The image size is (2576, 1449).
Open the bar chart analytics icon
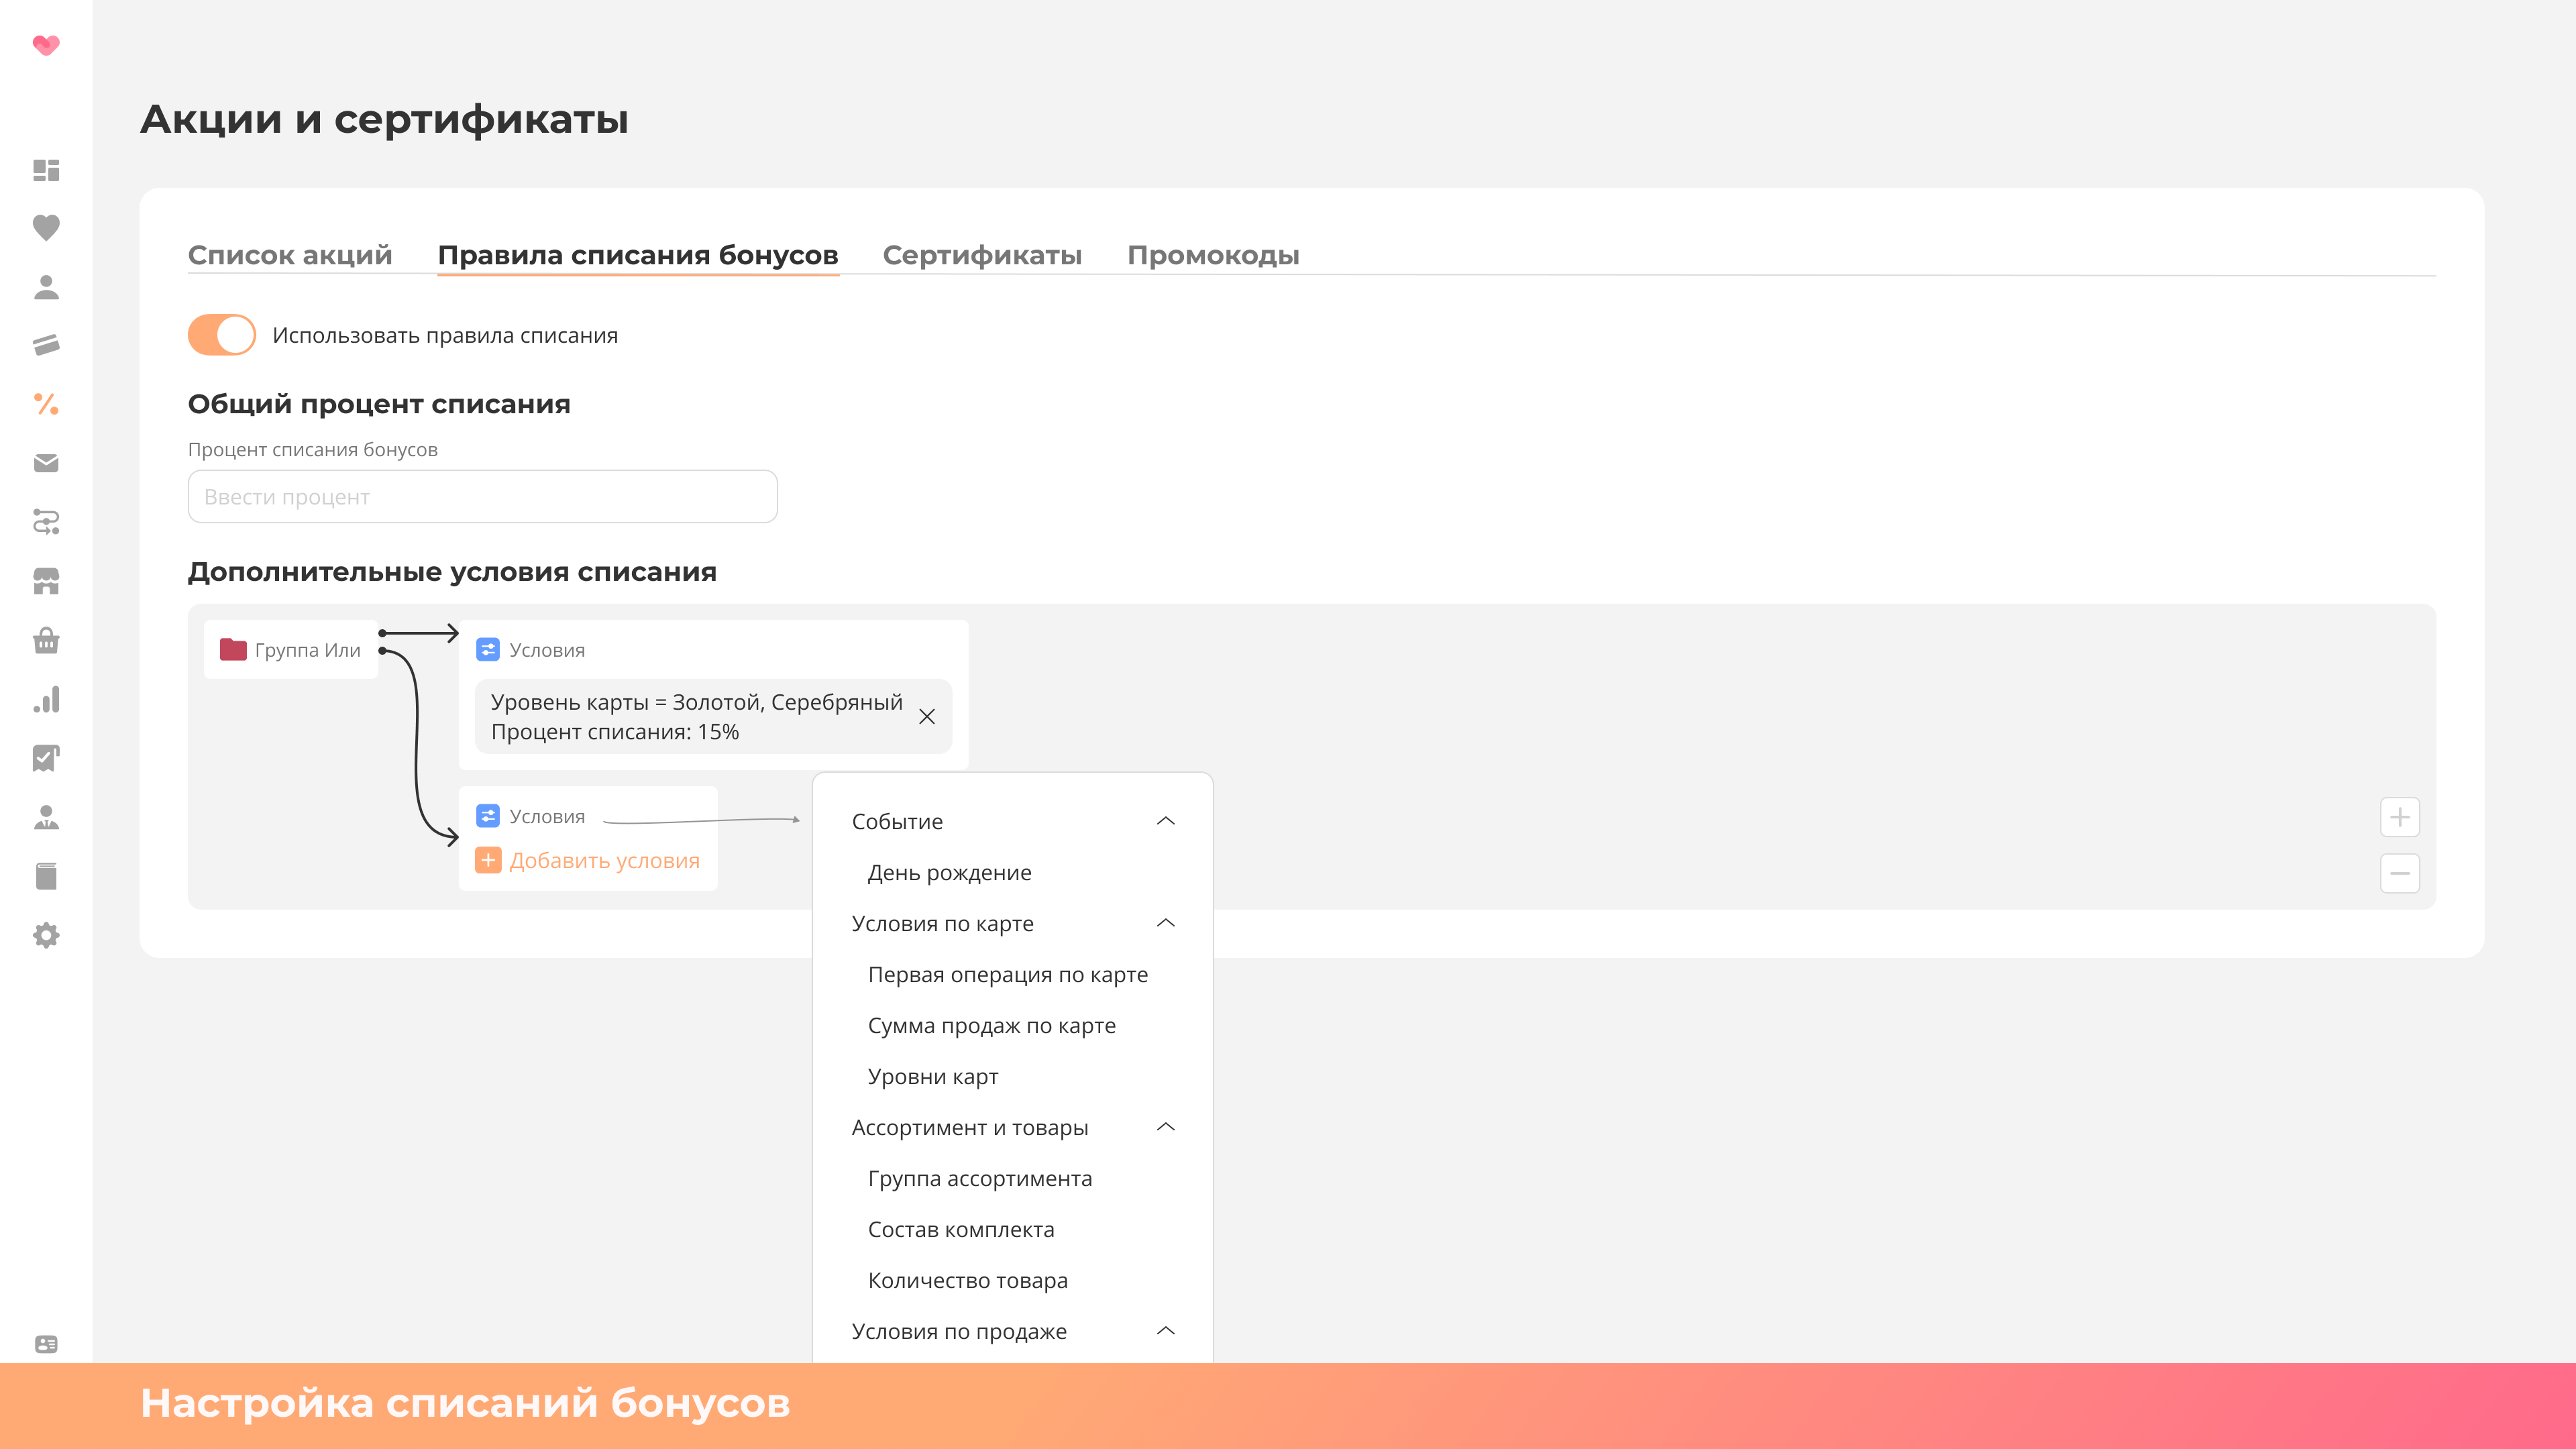pos(46,699)
